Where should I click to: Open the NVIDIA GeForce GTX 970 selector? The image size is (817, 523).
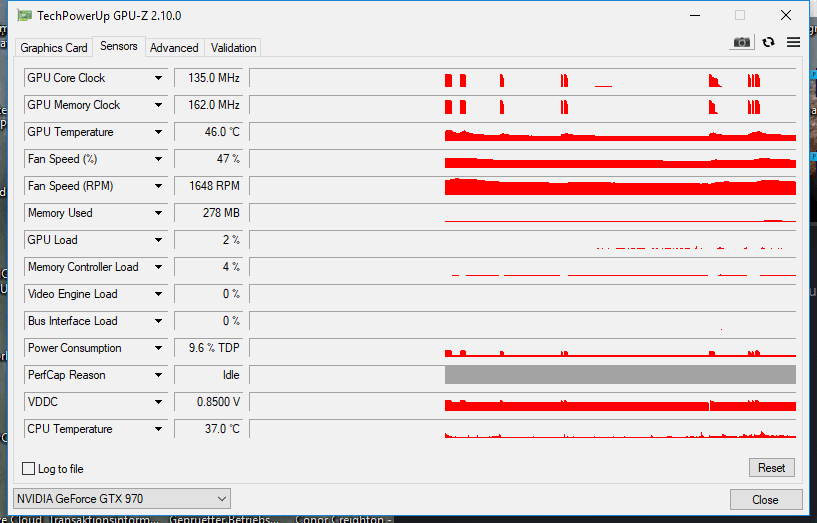point(122,499)
